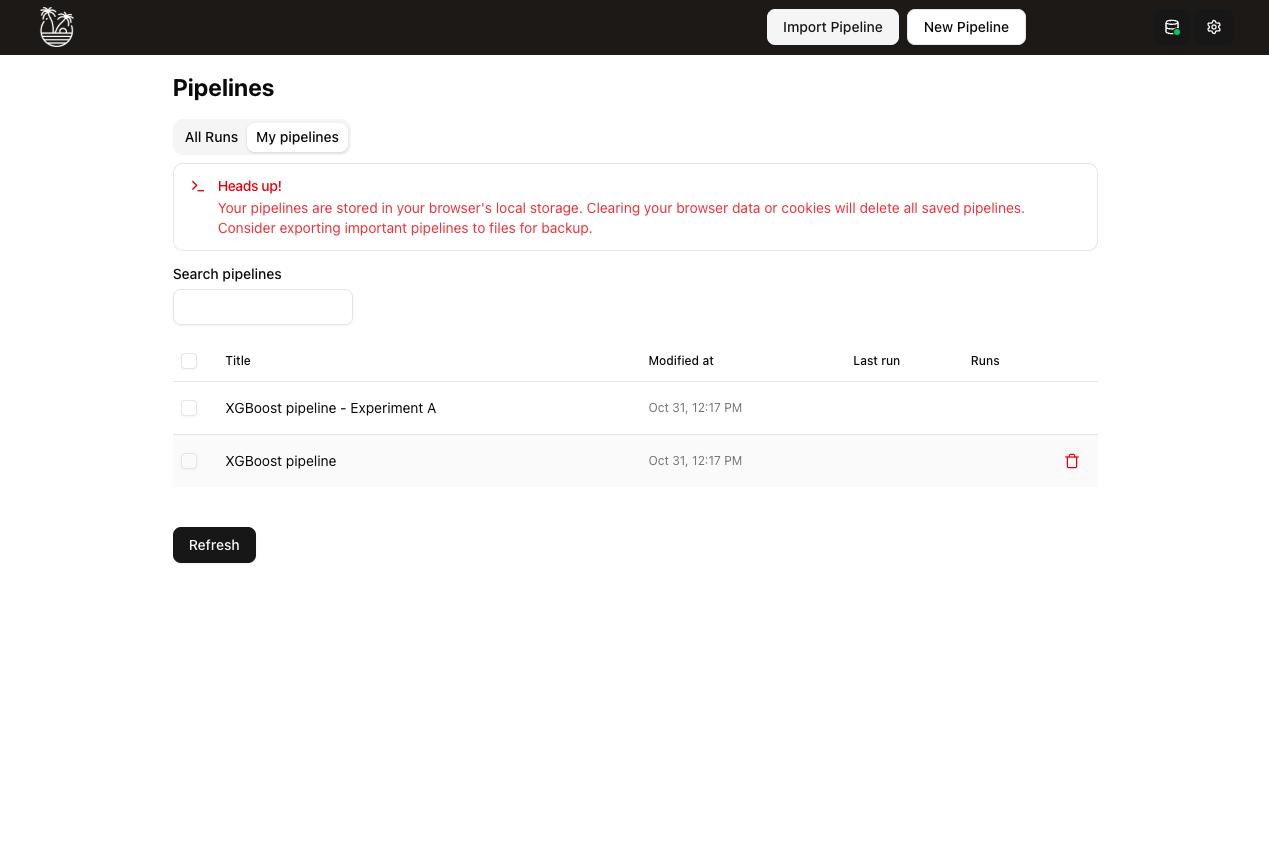Viewport: 1269px width, 845px height.
Task: Click the Last run column header
Action: point(876,361)
